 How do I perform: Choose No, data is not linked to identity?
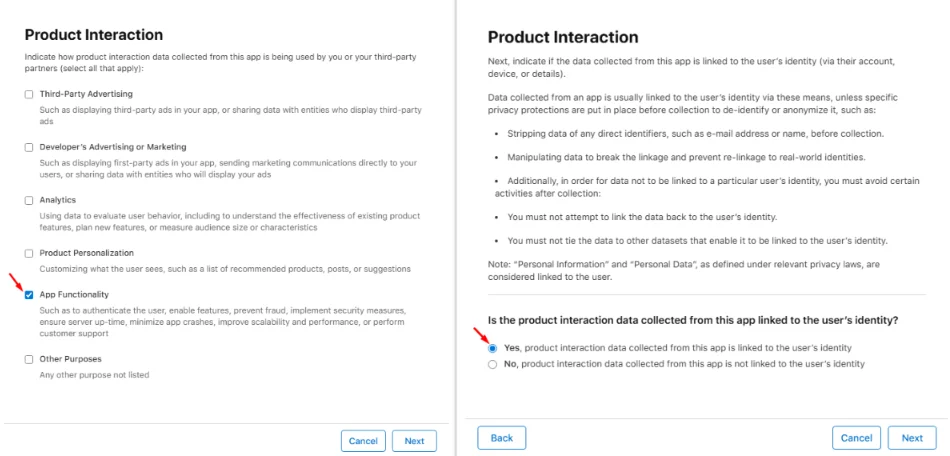click(x=492, y=364)
